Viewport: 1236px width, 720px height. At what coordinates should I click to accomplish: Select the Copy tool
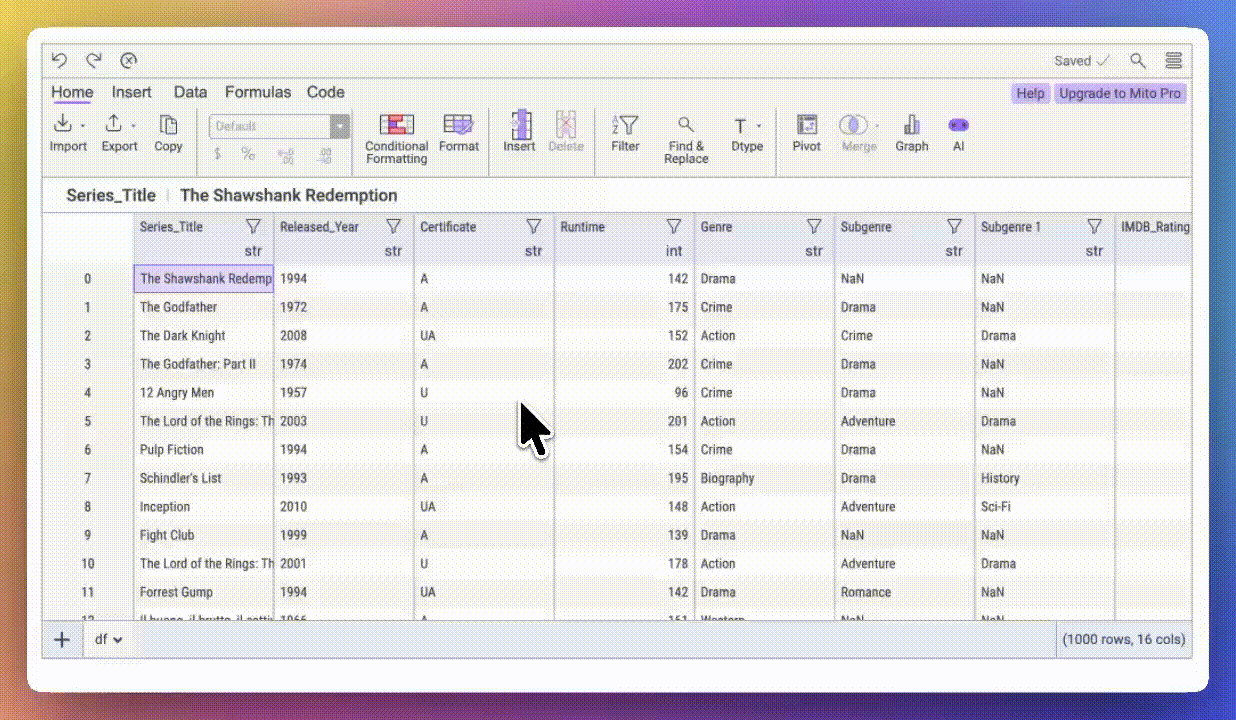[167, 133]
